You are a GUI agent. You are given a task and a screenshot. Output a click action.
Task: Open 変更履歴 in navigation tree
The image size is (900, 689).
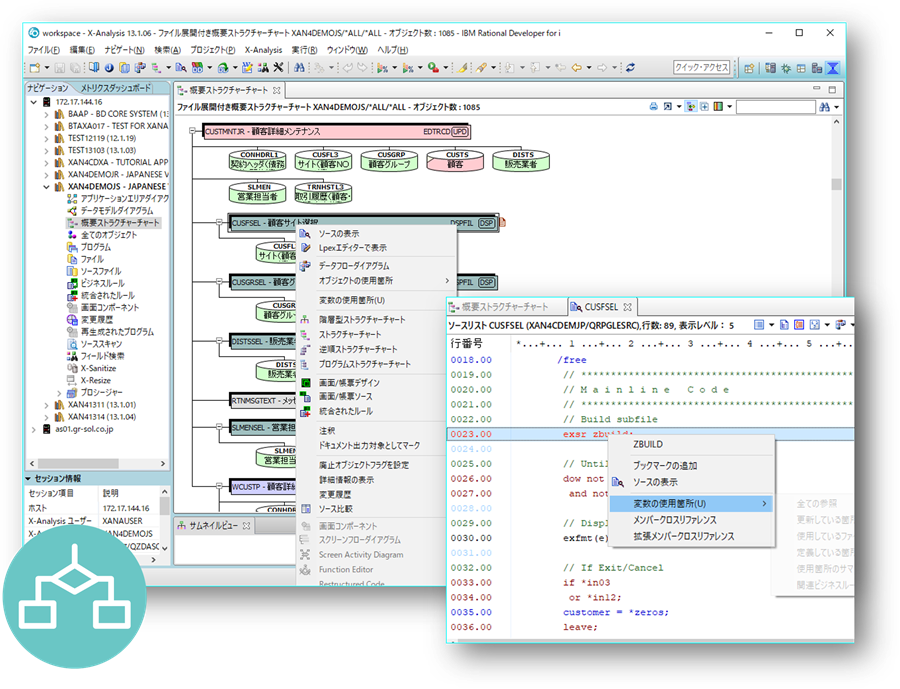(96, 320)
